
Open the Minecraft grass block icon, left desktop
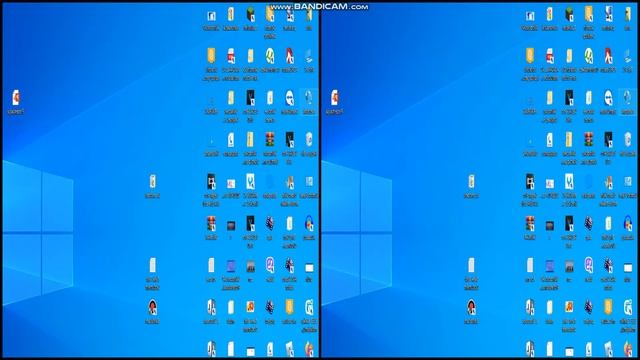coord(250,15)
